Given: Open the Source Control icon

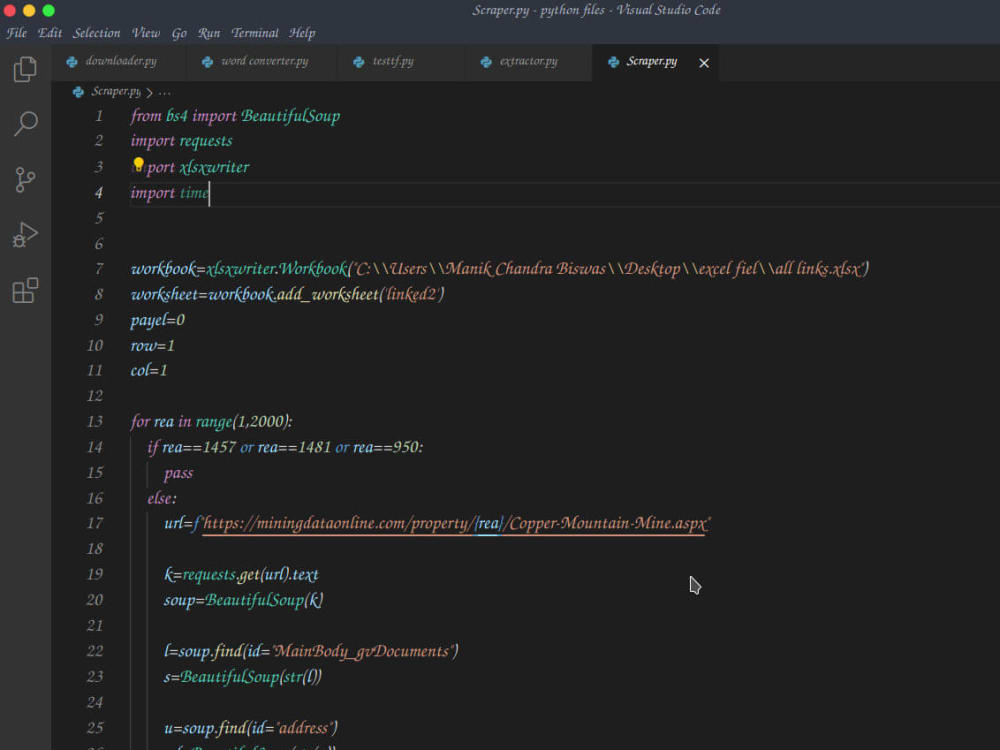Looking at the screenshot, I should click(25, 179).
